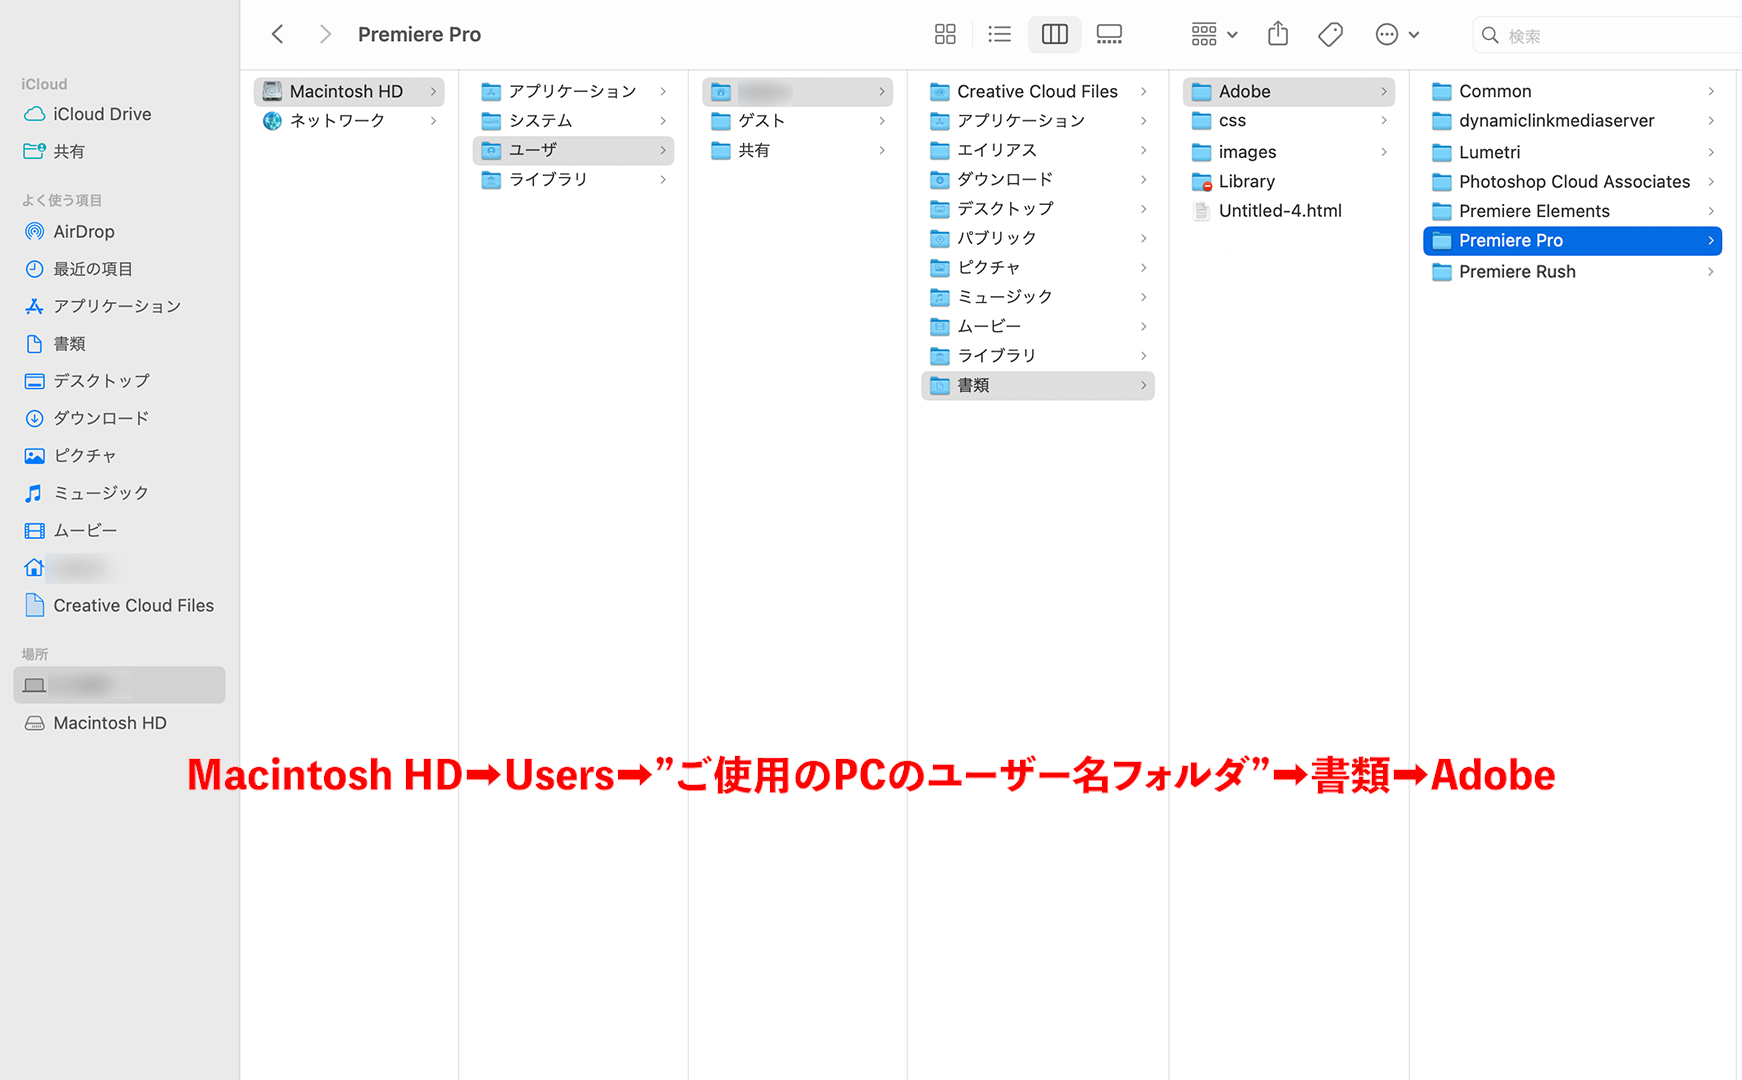Select the Premiere Rush folder
The height and width of the screenshot is (1080, 1742).
click(1517, 271)
